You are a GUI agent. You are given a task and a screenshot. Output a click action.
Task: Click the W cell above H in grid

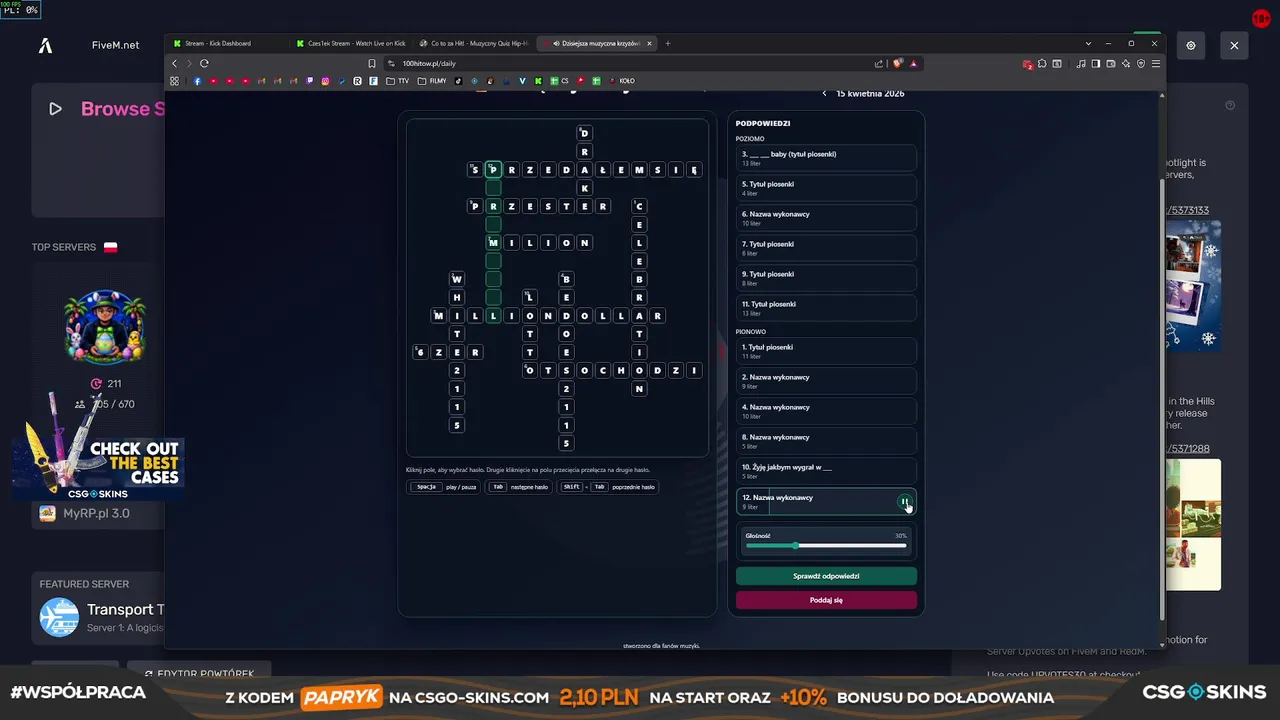tap(457, 279)
